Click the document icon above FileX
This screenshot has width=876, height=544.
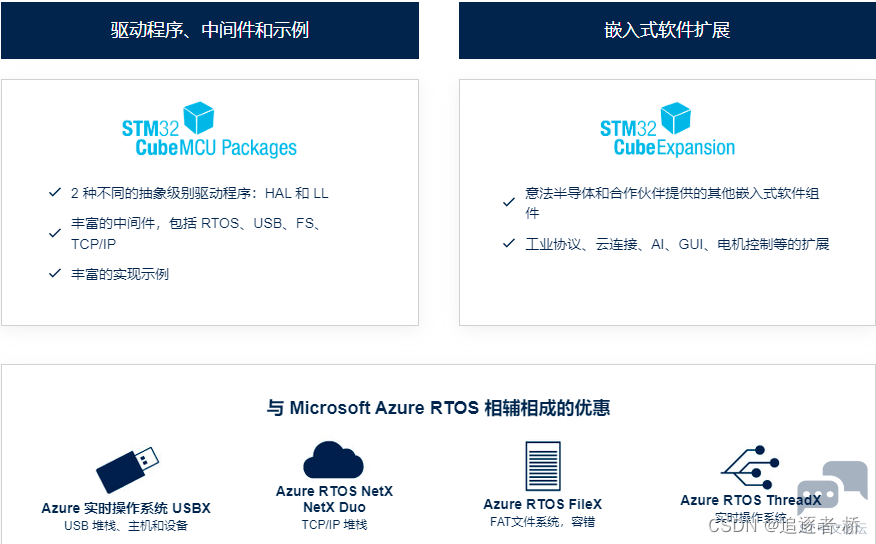point(543,466)
